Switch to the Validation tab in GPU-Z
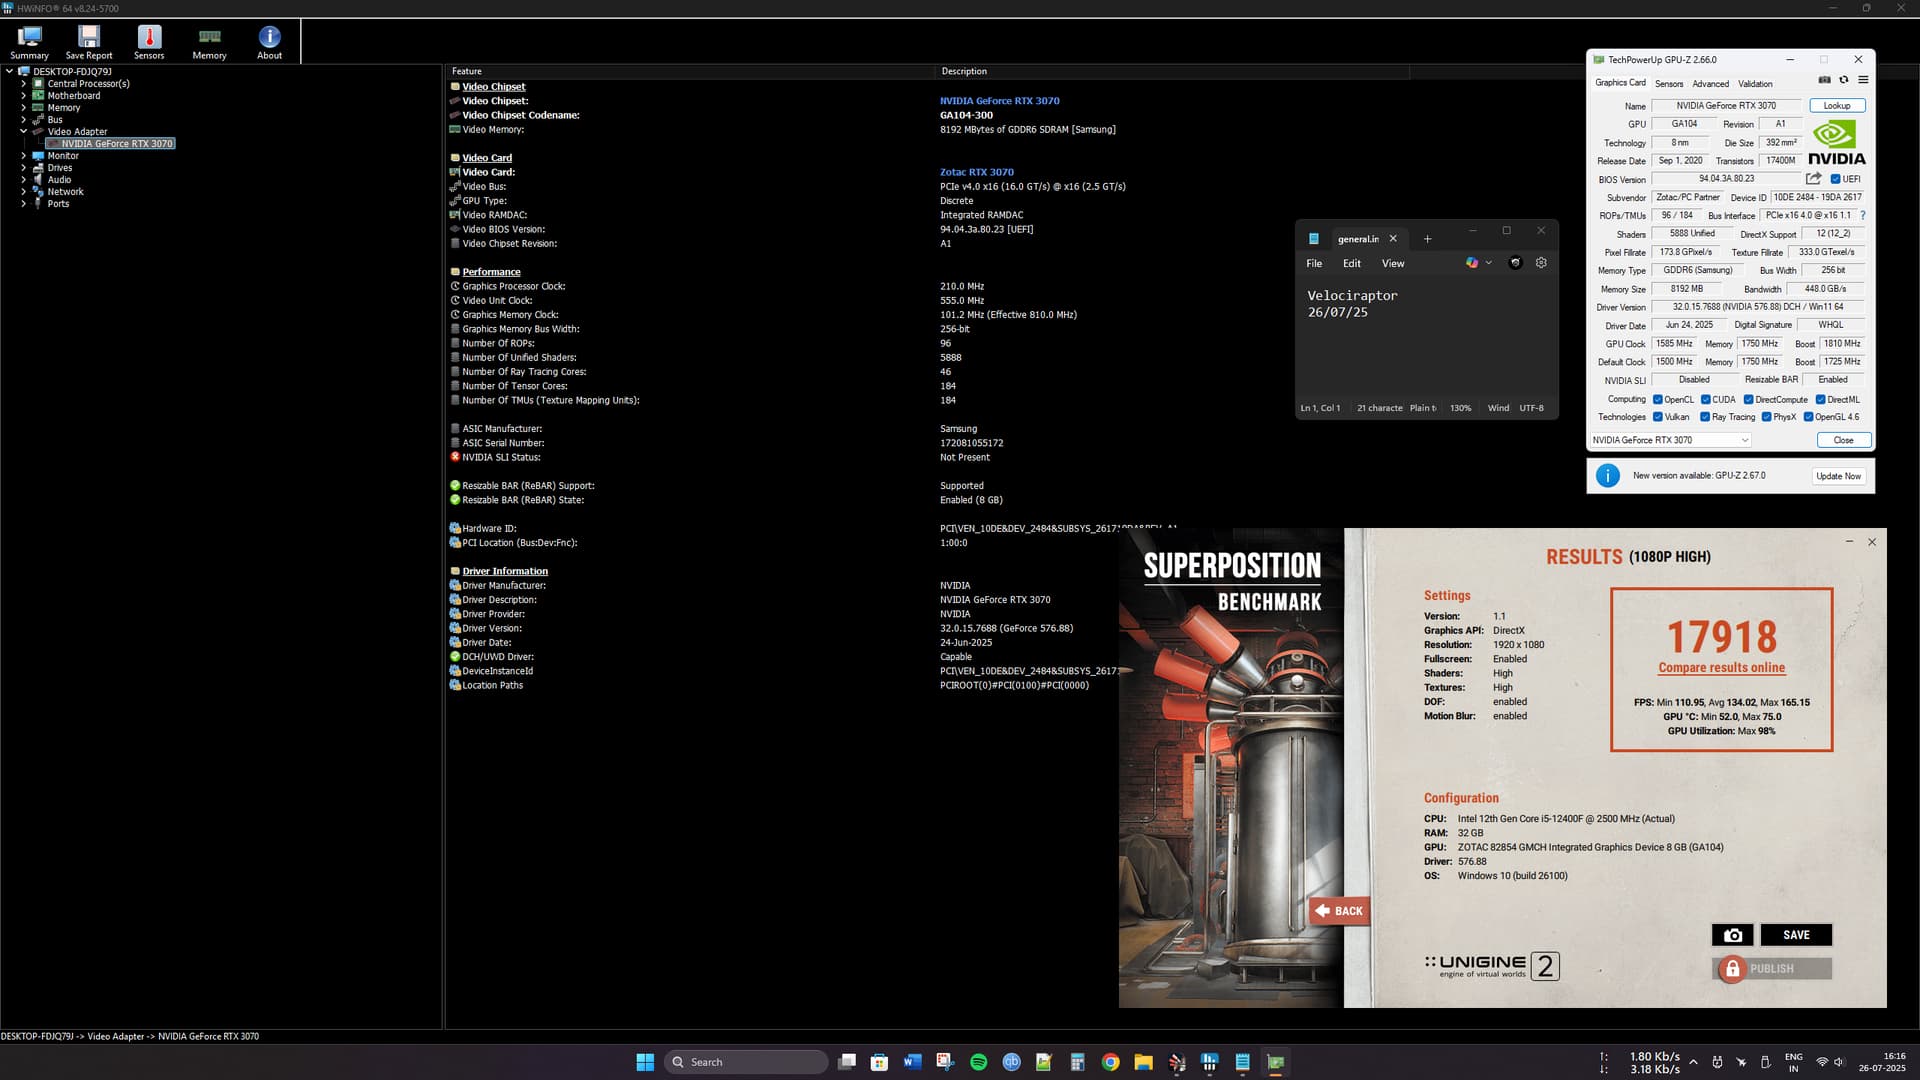This screenshot has width=1920, height=1080. pyautogui.click(x=1755, y=84)
